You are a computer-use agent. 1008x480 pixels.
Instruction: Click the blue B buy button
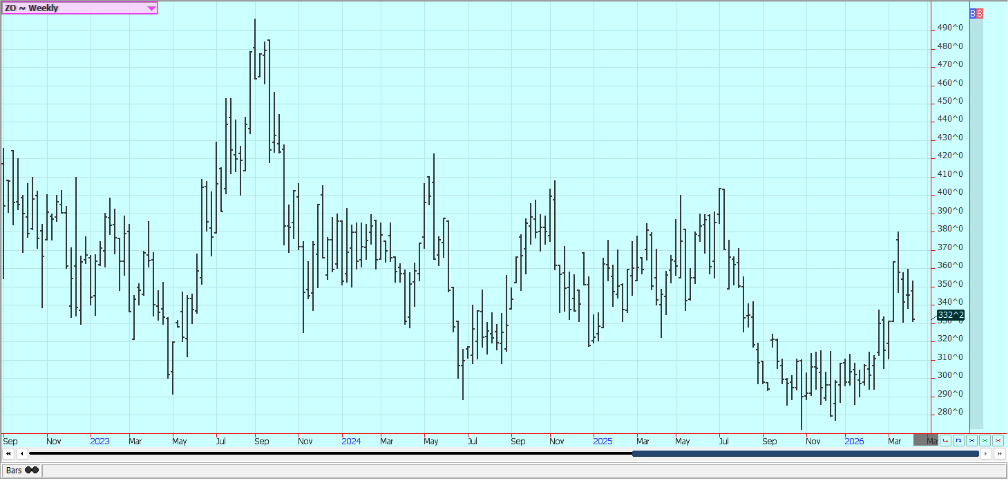pyautogui.click(x=974, y=12)
